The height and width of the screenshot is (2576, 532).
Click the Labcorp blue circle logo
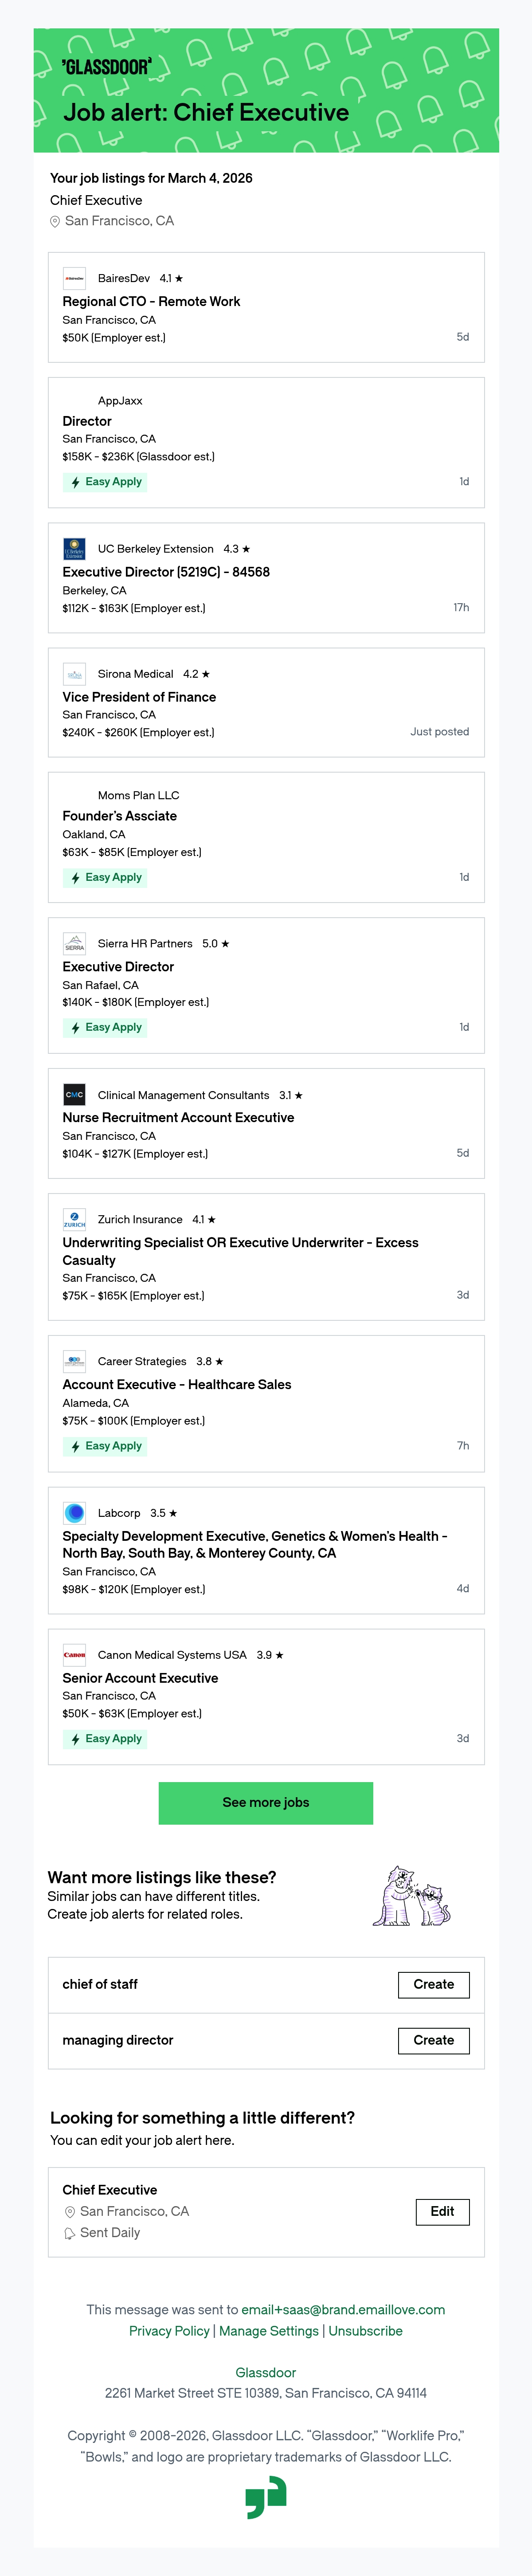coord(74,1513)
